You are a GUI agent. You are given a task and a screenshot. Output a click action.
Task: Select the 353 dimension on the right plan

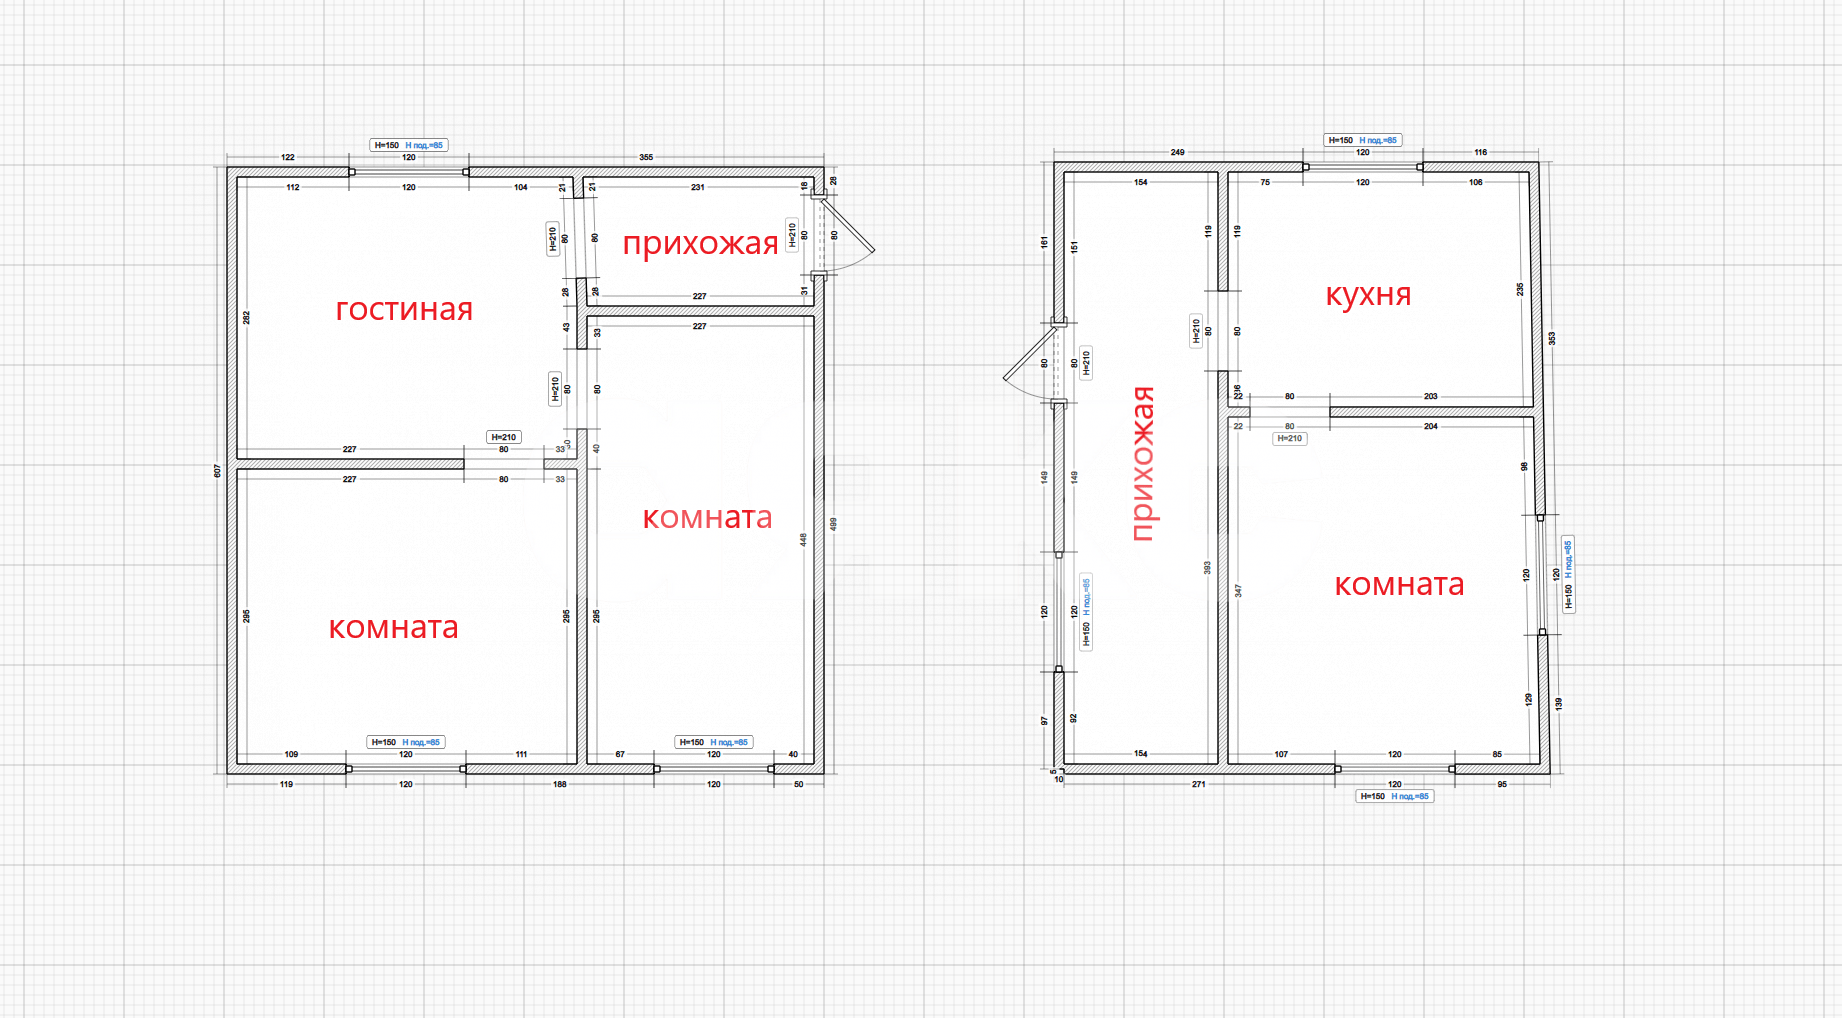[1552, 338]
